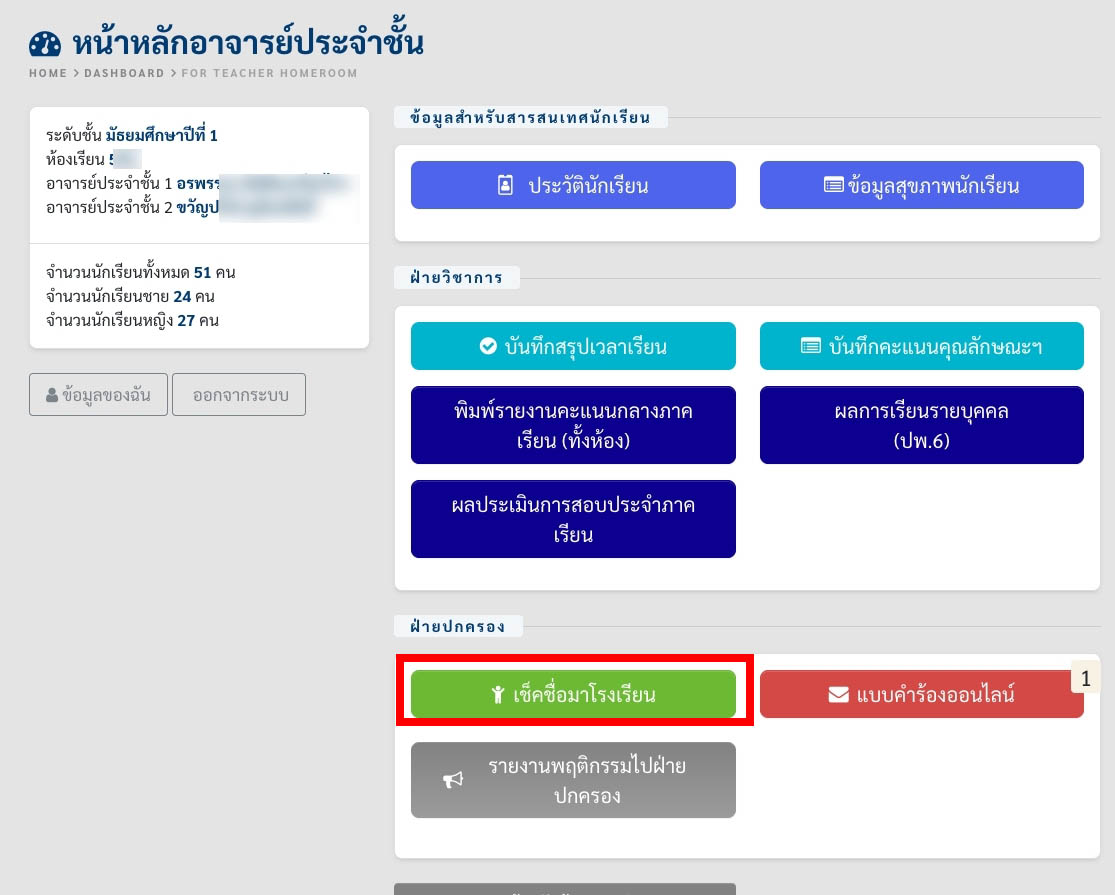Open พิมพ์รายงานคะแนนกลางภาคเรียน (ทั้งห้อง)
Viewport: 1115px width, 895px height.
click(573, 425)
